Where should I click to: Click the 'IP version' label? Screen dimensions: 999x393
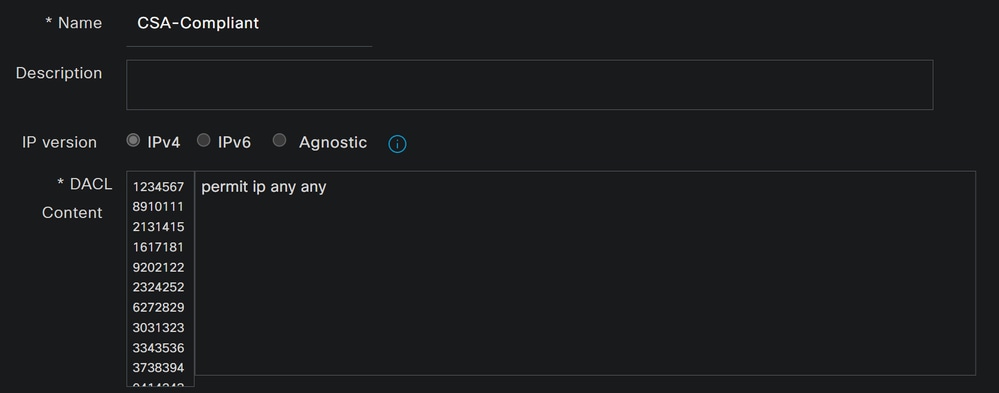point(59,142)
